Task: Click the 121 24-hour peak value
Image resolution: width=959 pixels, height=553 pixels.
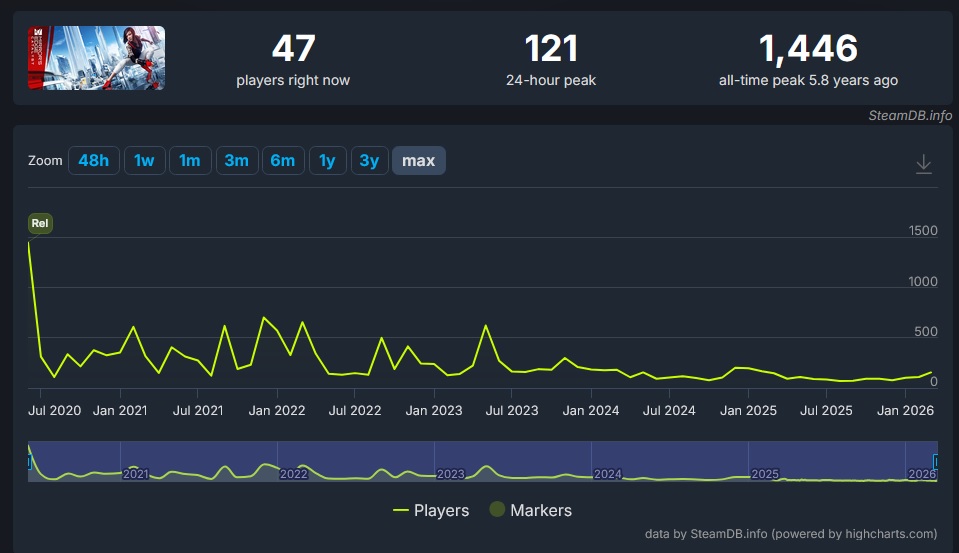Action: click(x=551, y=48)
